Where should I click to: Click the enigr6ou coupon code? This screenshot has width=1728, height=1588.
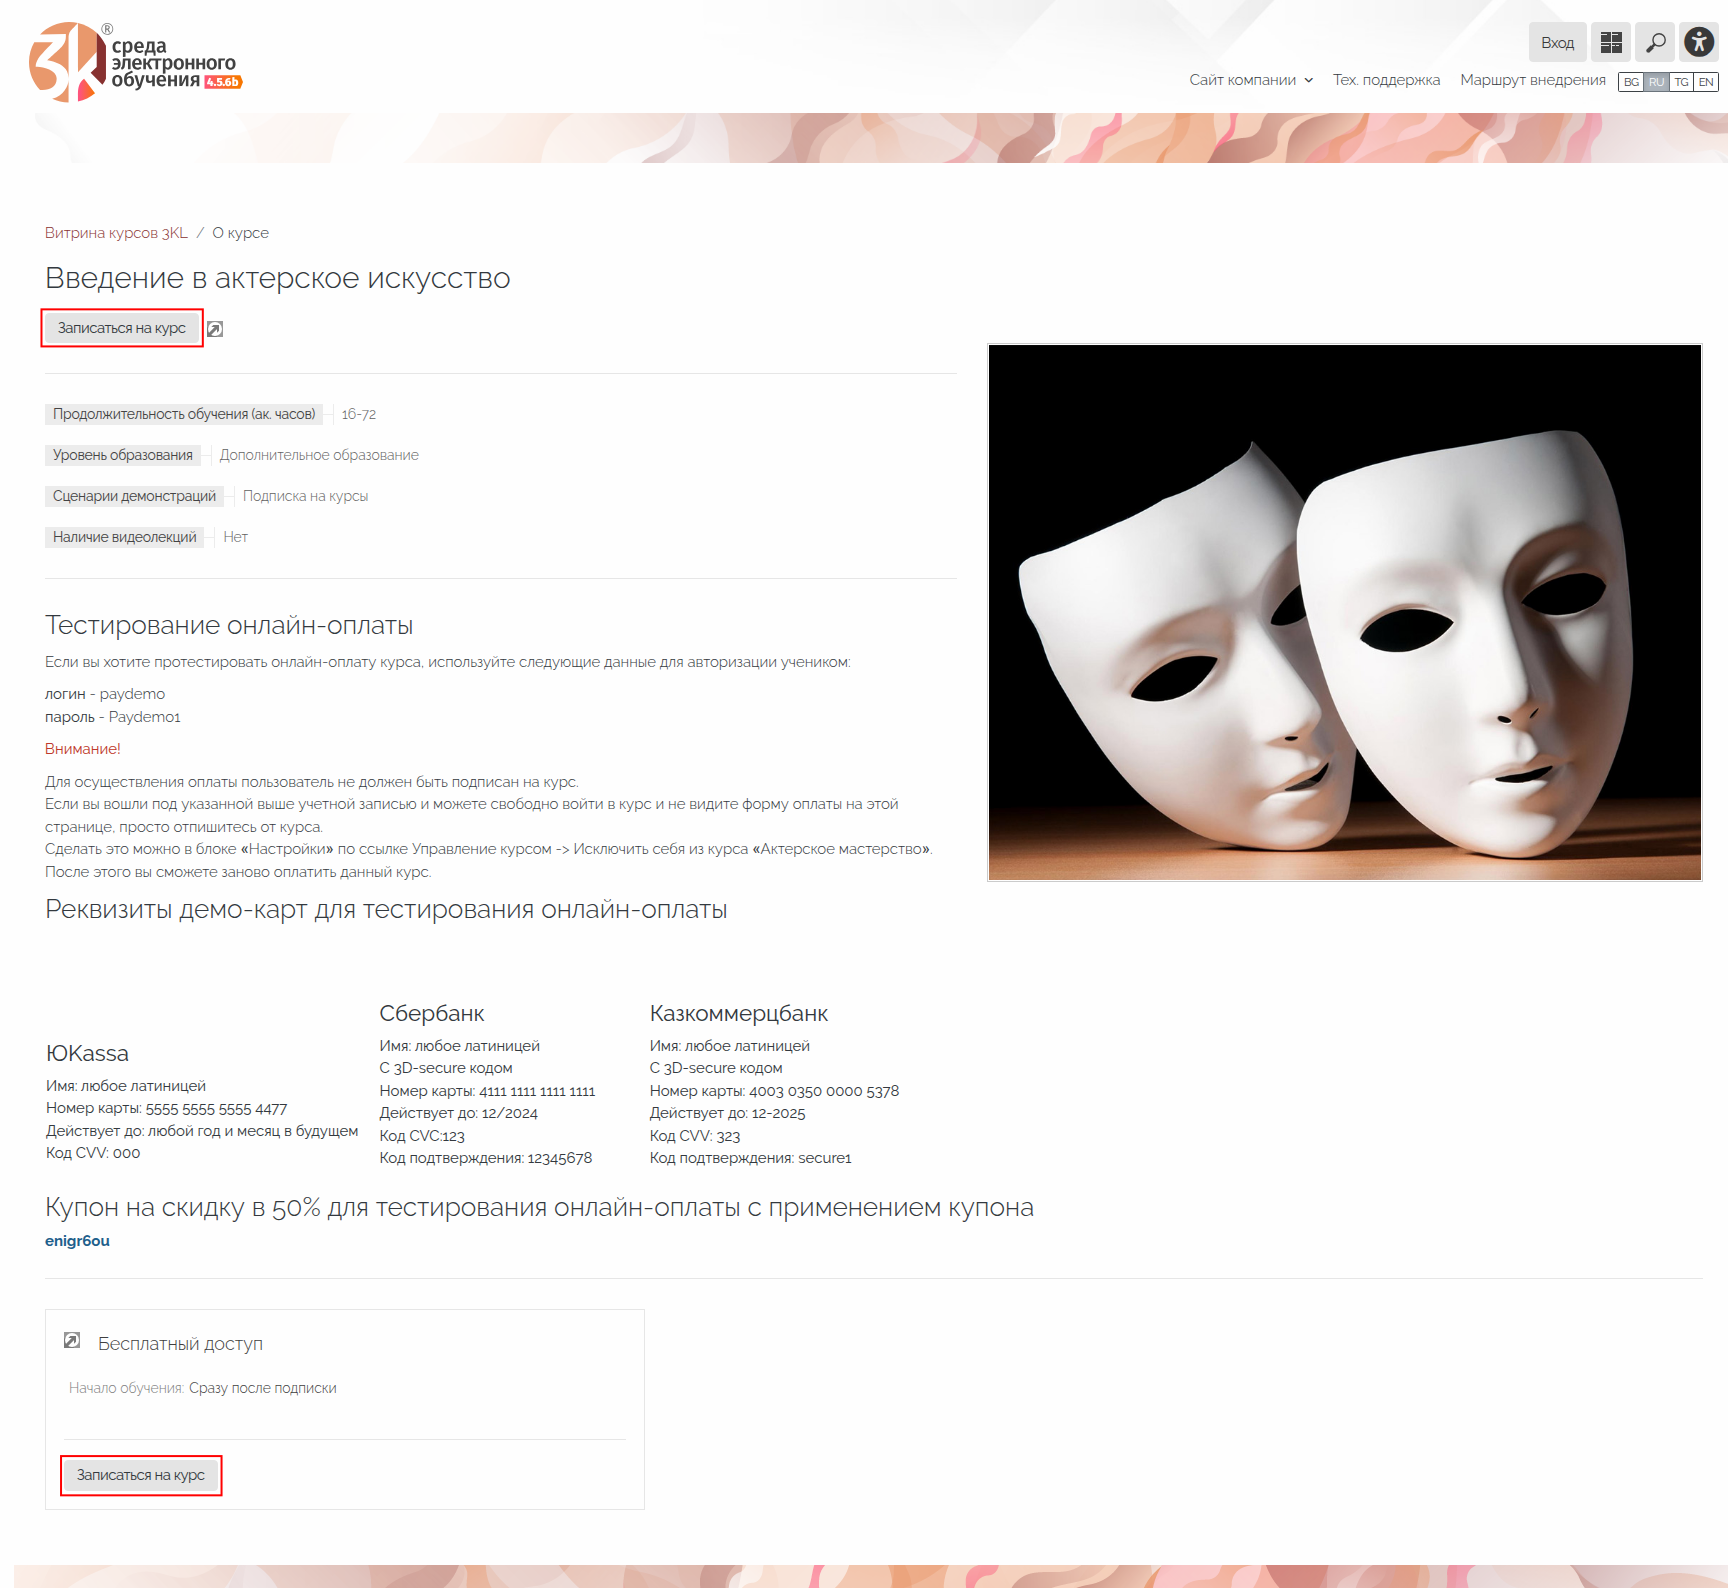77,1241
